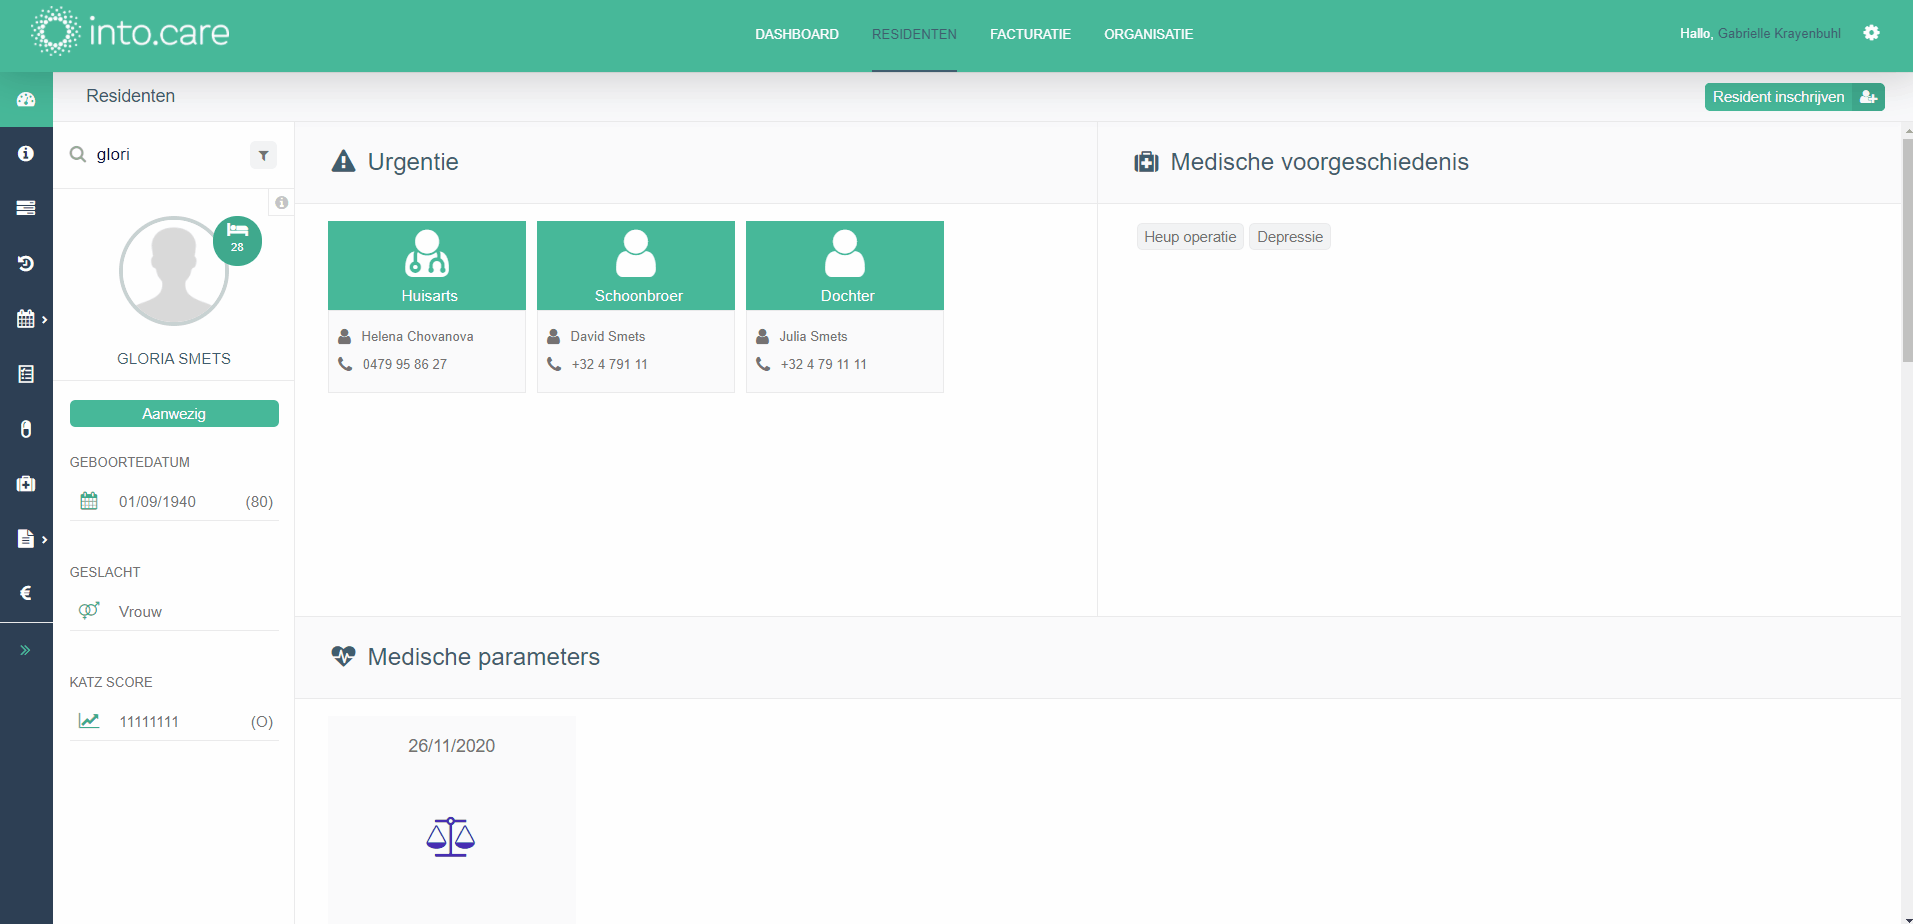Click the Aanwezig status button
This screenshot has width=1913, height=924.
point(174,414)
